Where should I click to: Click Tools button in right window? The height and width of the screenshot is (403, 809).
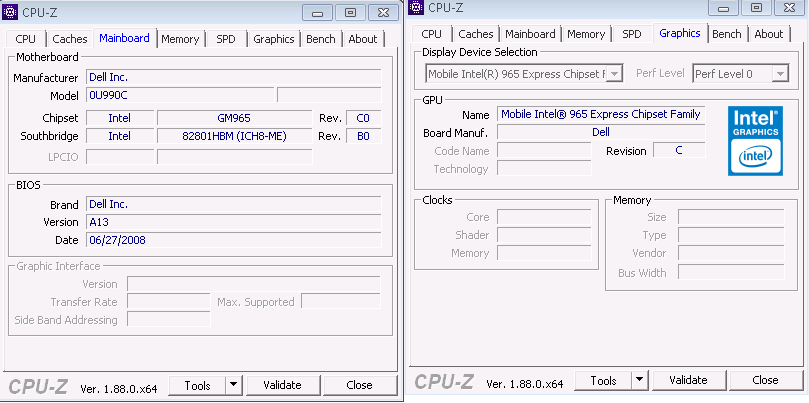[604, 380]
